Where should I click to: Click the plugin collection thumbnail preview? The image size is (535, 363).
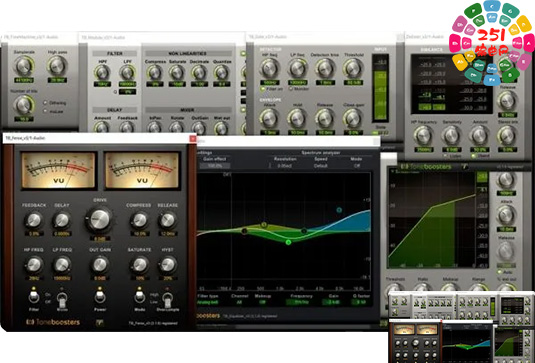(462, 327)
